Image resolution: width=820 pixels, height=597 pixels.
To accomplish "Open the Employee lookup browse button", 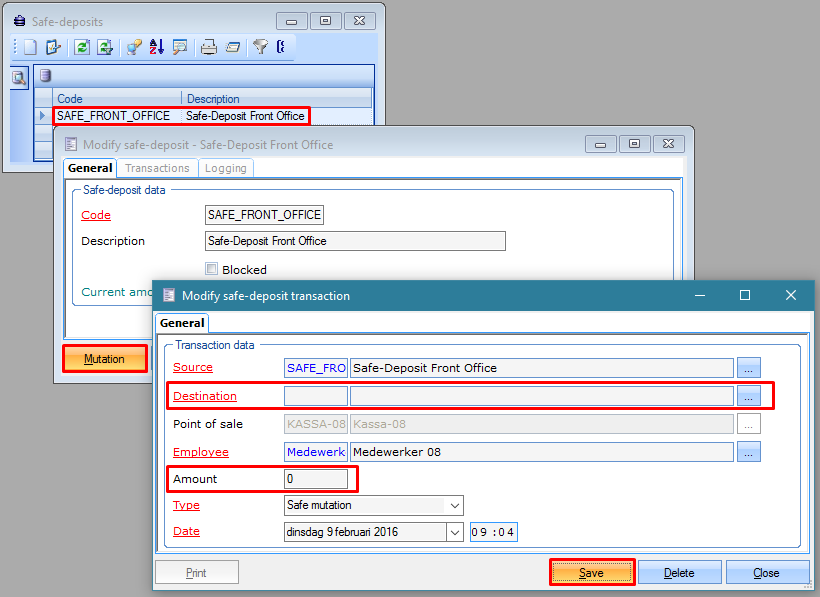I will (x=749, y=452).
